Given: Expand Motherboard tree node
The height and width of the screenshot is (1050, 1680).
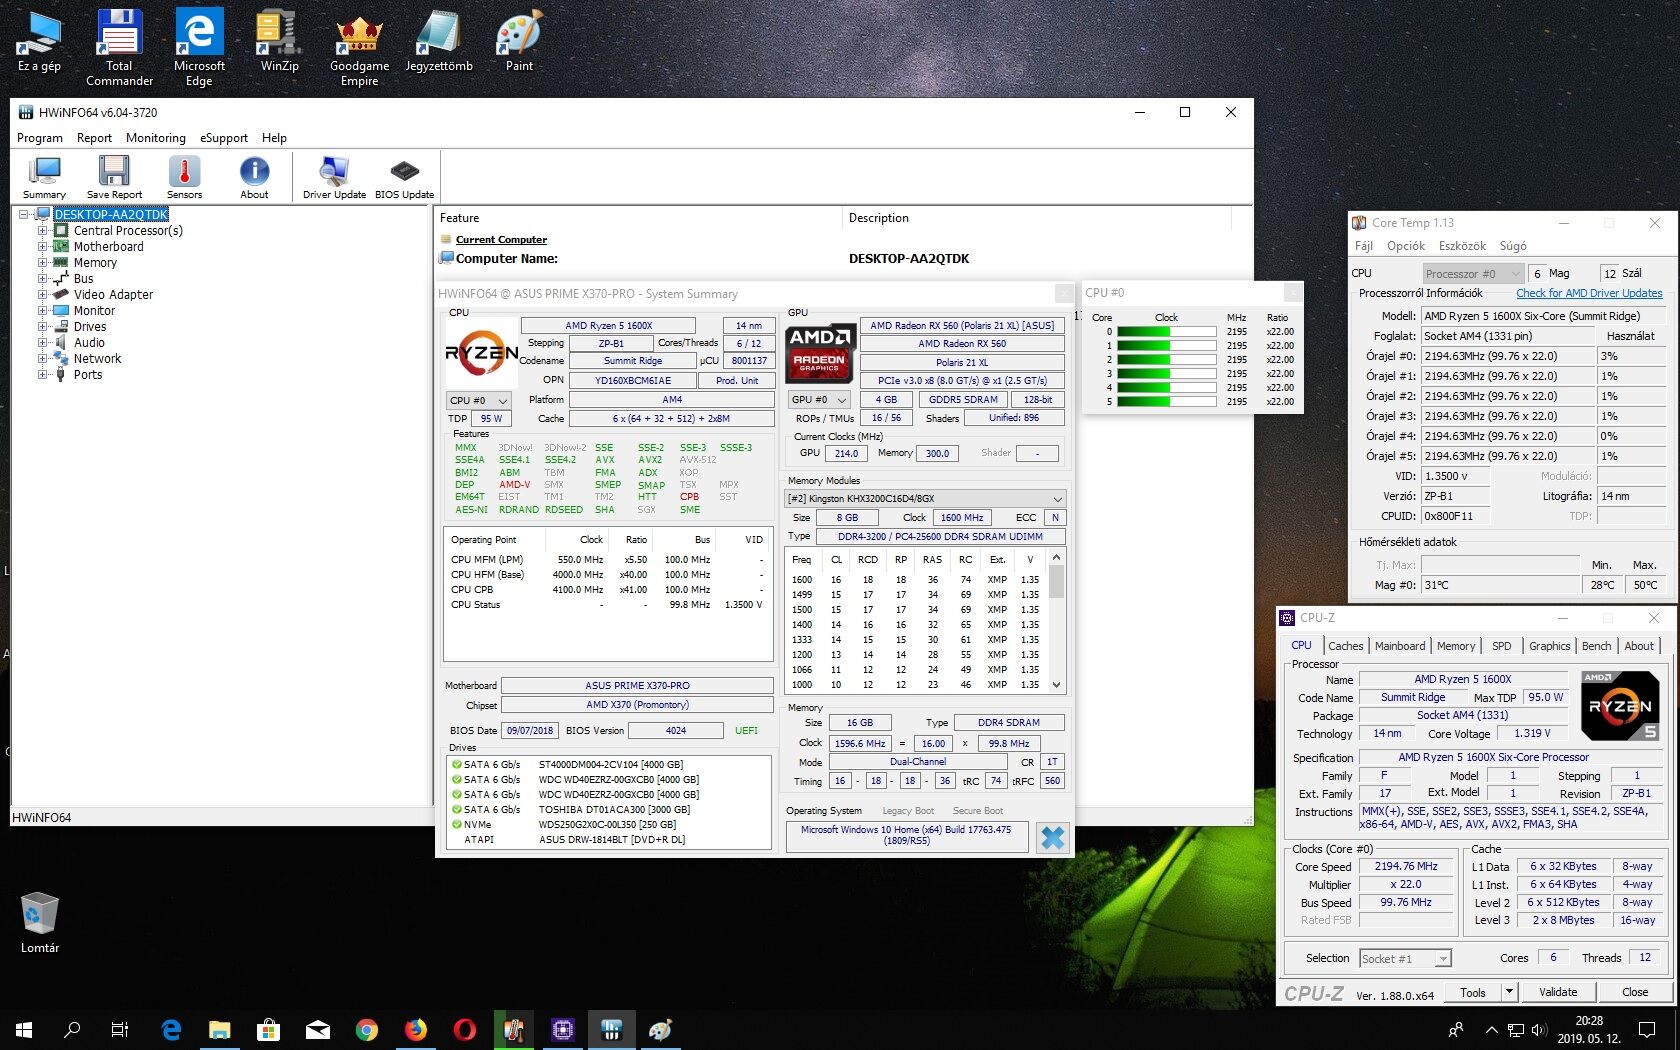Looking at the screenshot, I should click(43, 246).
